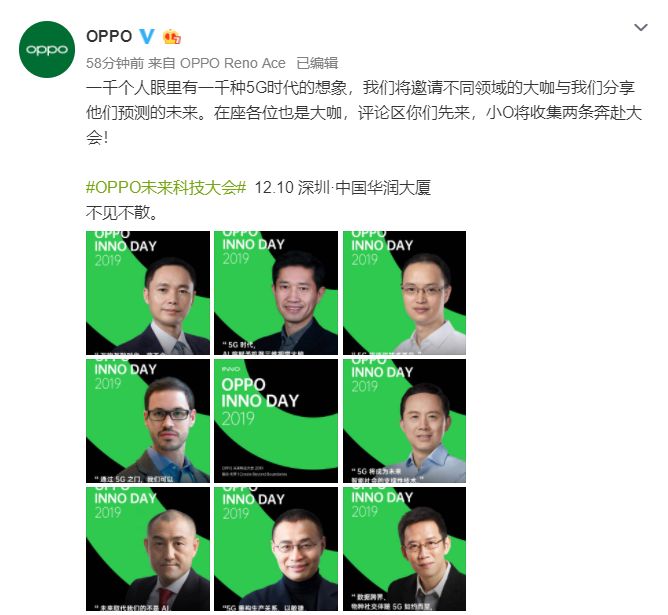Viewport: 668px width, 615px height.
Task: Open the bearded man with black glasses poster
Action: tap(148, 421)
